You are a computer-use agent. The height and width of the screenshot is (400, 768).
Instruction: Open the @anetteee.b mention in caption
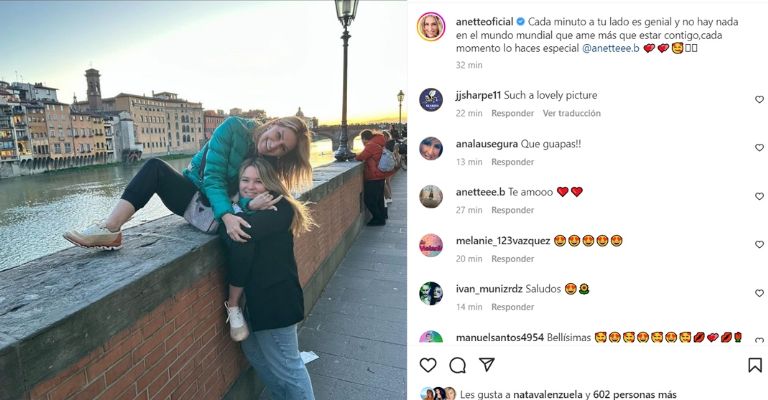pyautogui.click(x=610, y=48)
